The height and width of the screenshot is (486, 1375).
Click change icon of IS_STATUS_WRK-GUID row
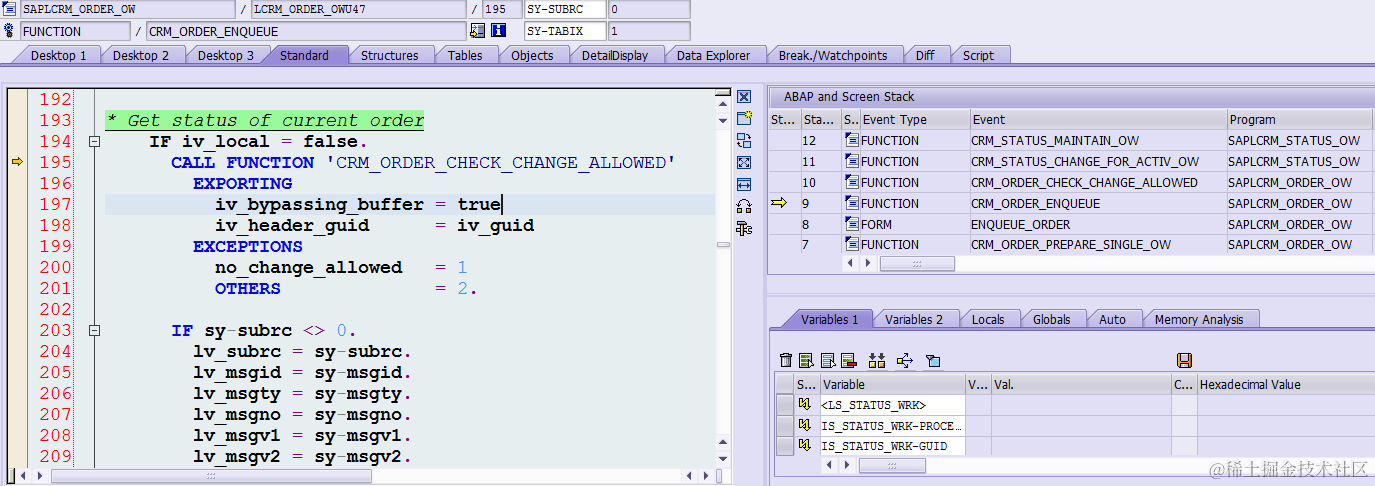pos(804,446)
